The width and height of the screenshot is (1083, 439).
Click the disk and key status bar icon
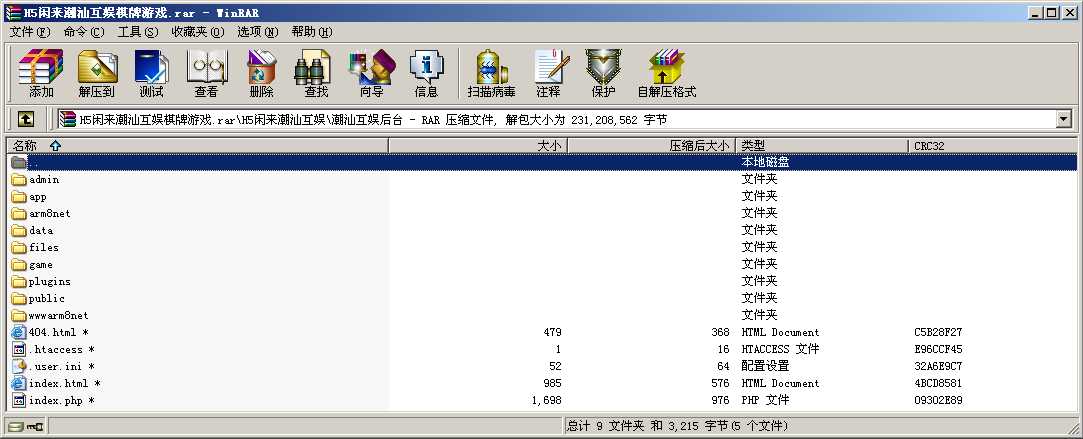[26, 427]
